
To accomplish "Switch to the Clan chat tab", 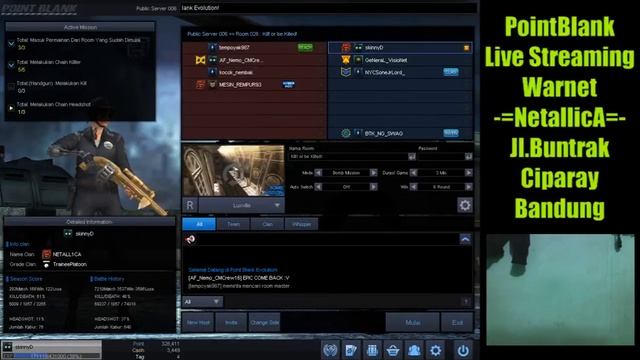I will click(267, 224).
